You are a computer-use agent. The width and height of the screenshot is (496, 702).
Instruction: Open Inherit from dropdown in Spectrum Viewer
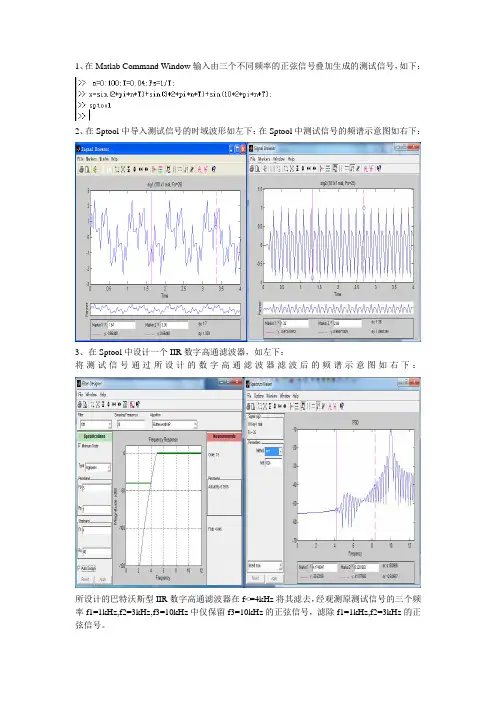[x=265, y=566]
